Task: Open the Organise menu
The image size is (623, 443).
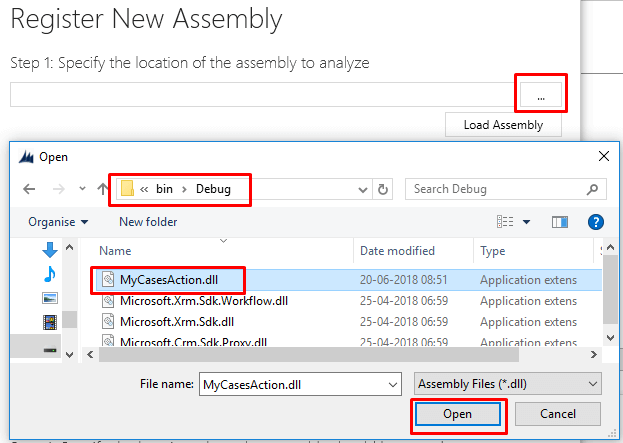Action: (58, 222)
